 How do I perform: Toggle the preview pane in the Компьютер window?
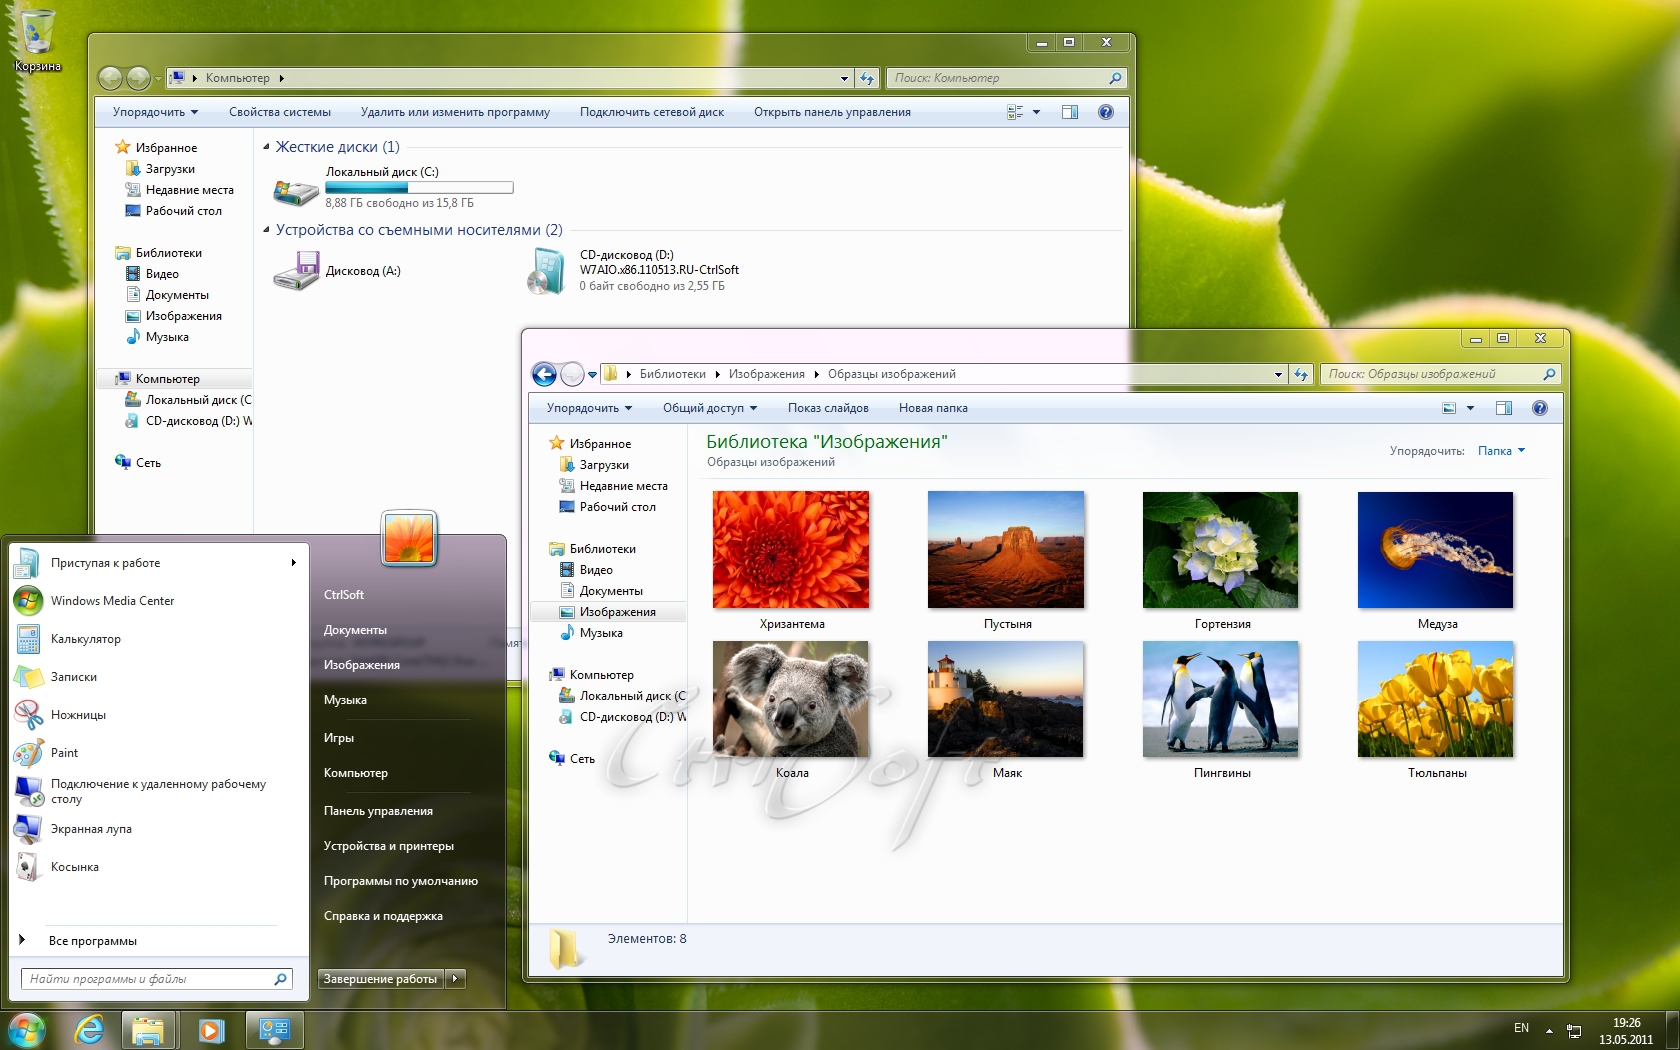point(1069,112)
